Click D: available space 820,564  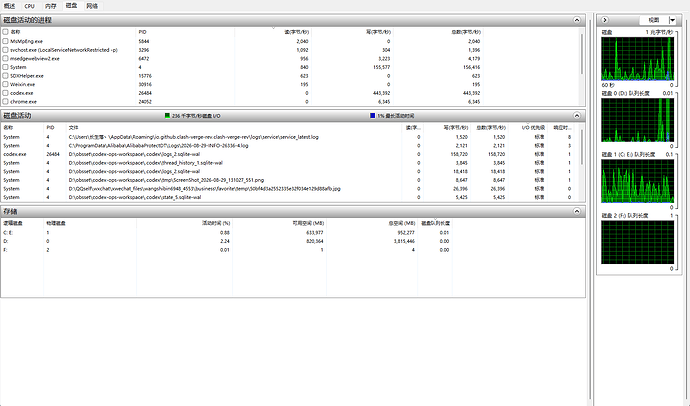click(x=314, y=241)
